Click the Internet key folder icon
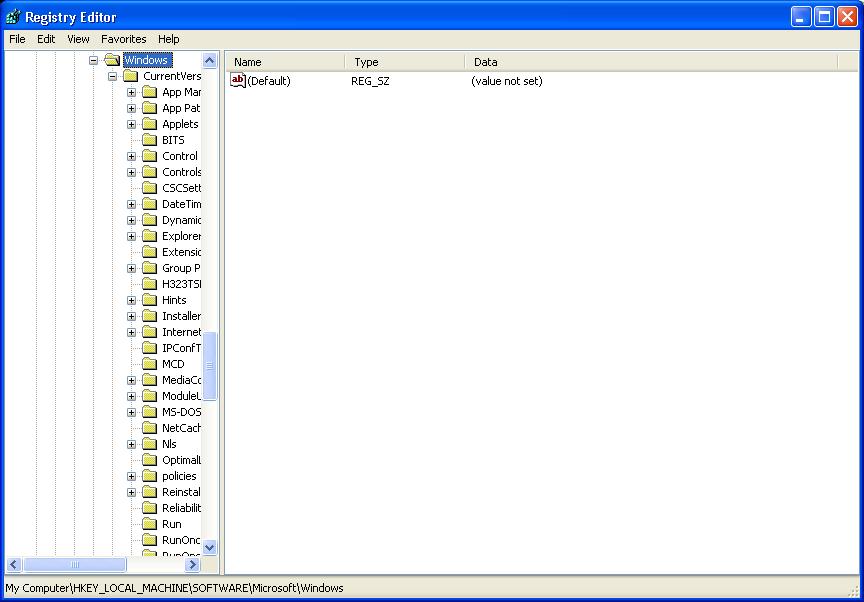 (149, 332)
